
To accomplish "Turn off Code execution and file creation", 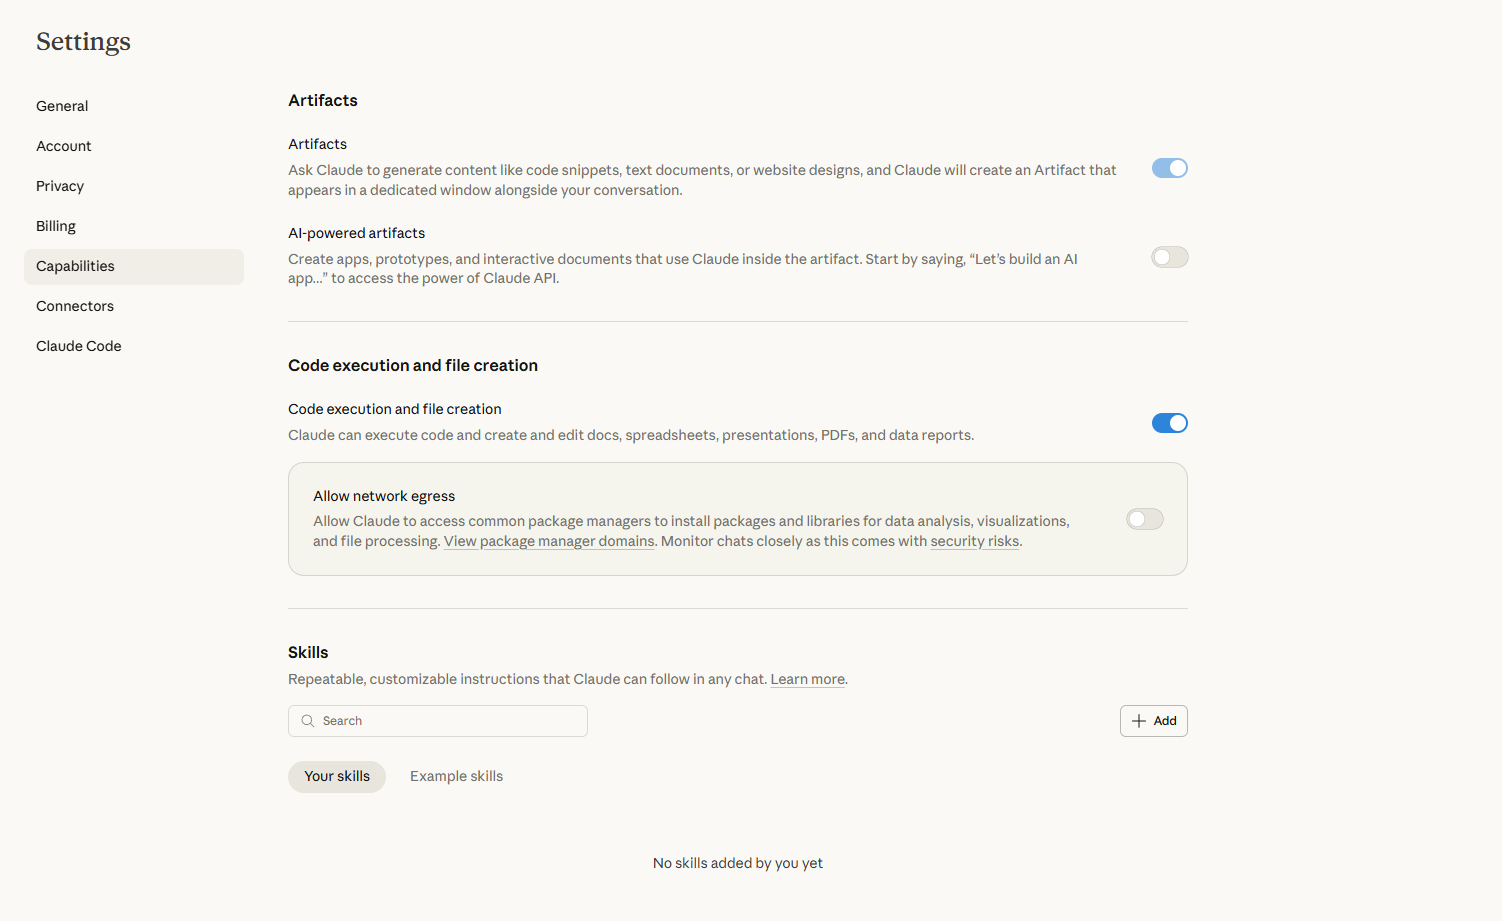I will tap(1170, 423).
